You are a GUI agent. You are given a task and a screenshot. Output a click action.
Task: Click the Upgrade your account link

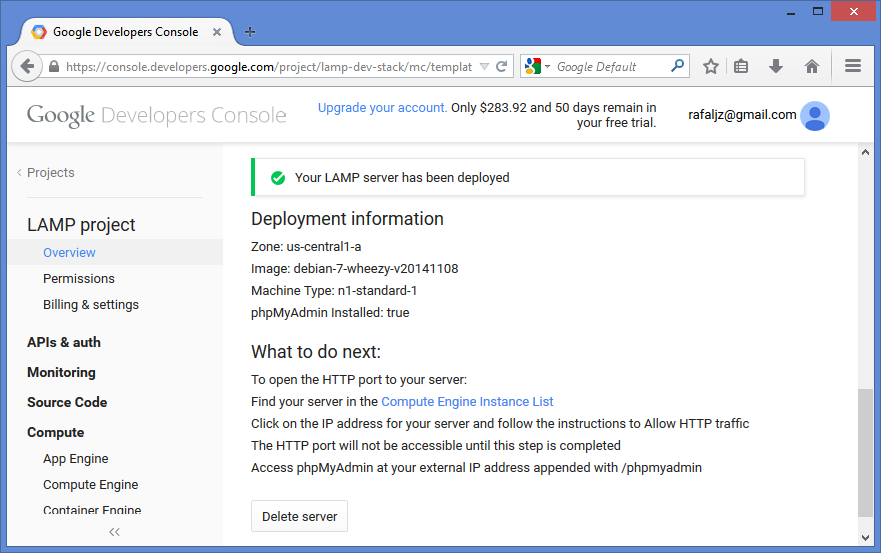coord(382,108)
